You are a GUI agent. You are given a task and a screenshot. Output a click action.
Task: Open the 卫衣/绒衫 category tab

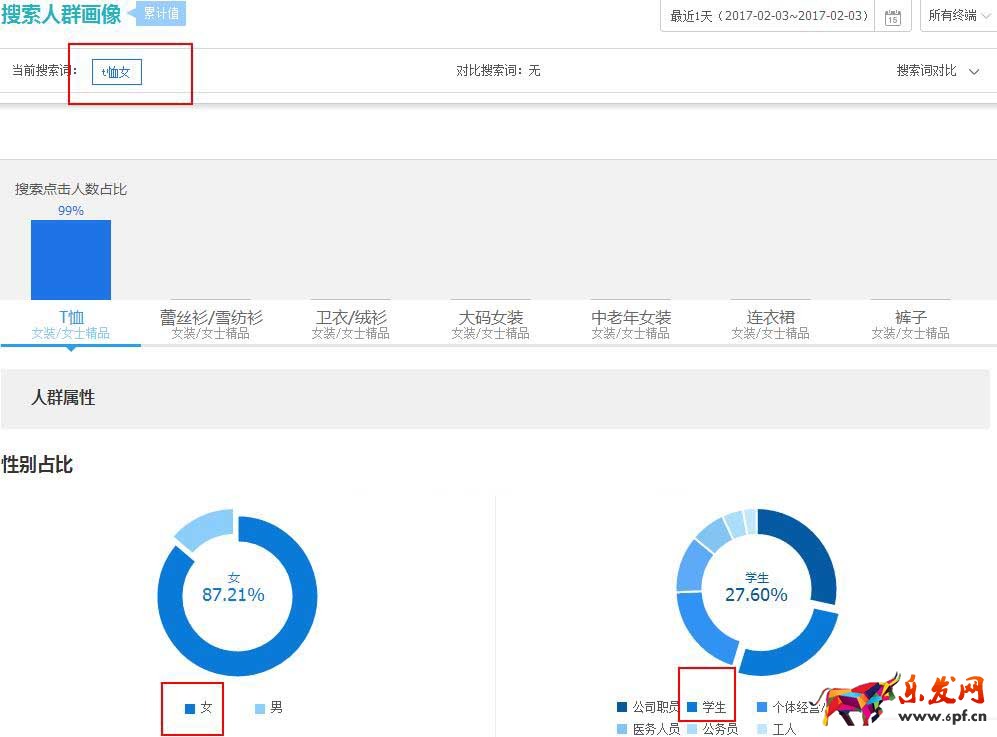(x=350, y=324)
